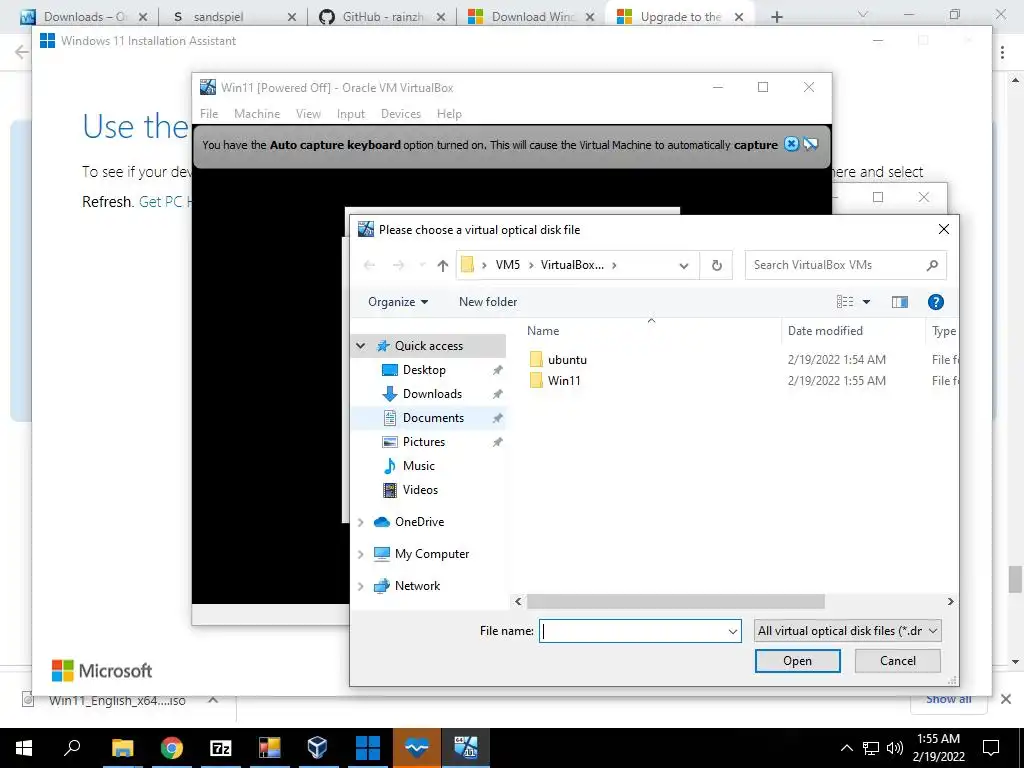Screen dimensions: 1024x768
Task: Open the Devices menu in VirtualBox
Action: click(x=400, y=114)
